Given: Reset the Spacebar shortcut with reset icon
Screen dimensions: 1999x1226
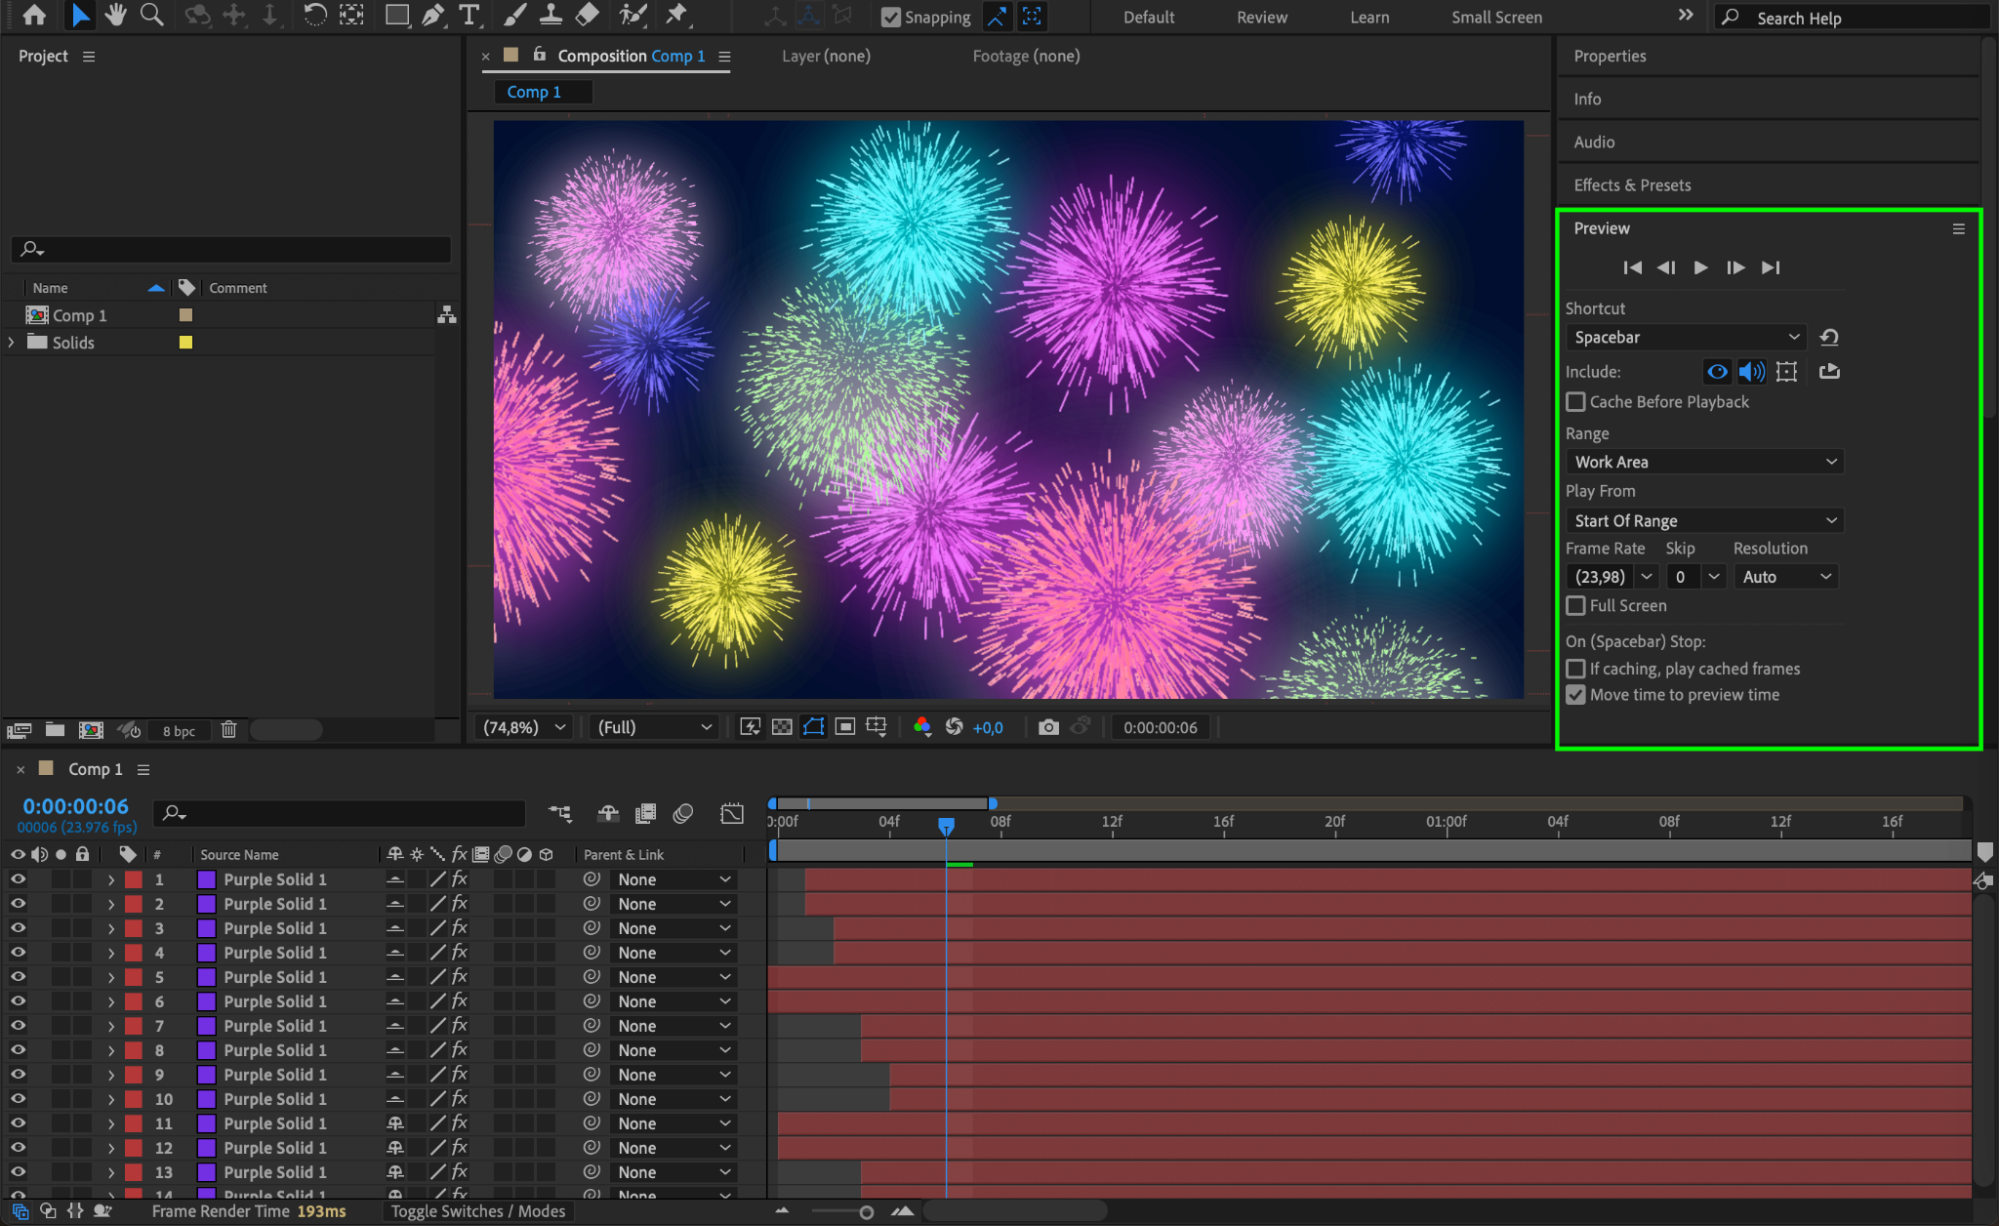Looking at the screenshot, I should 1829,337.
